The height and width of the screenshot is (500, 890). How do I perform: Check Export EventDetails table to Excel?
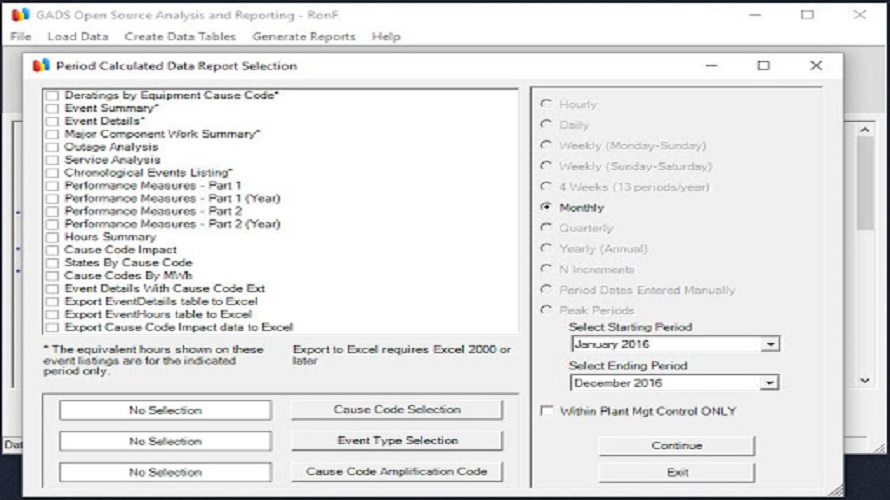[52, 302]
